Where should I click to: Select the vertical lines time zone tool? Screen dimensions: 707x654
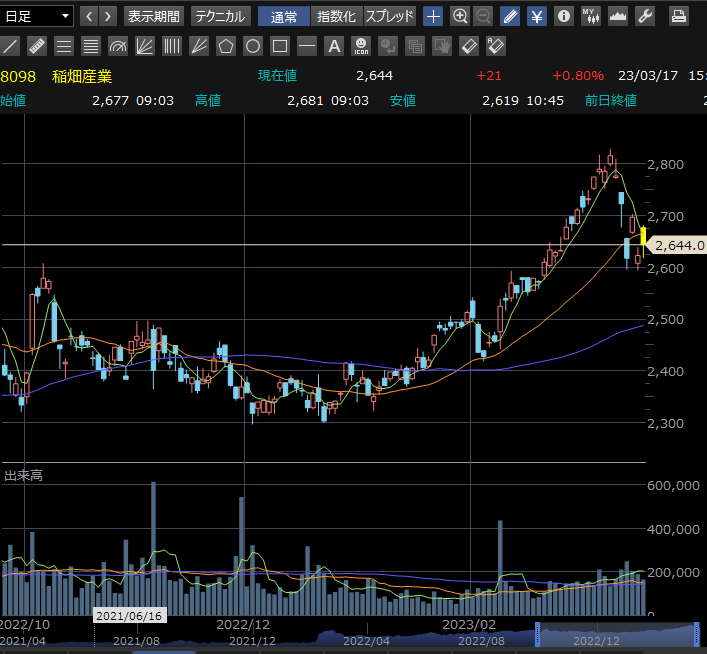coord(172,46)
